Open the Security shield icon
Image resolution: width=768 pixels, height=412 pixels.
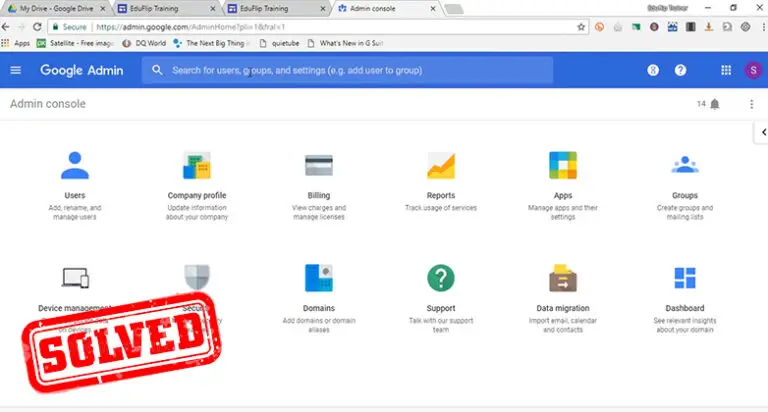click(197, 277)
